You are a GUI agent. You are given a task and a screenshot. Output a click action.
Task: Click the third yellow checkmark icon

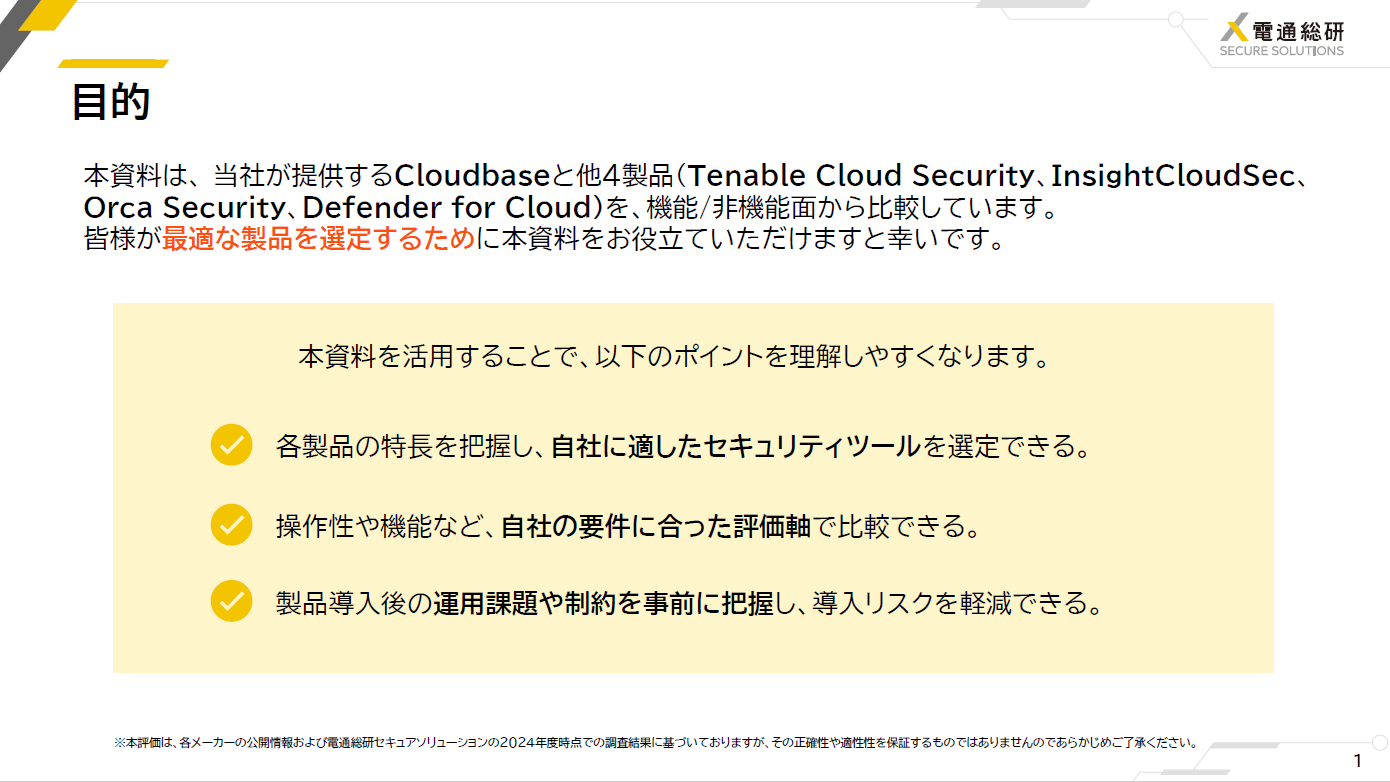coord(231,602)
